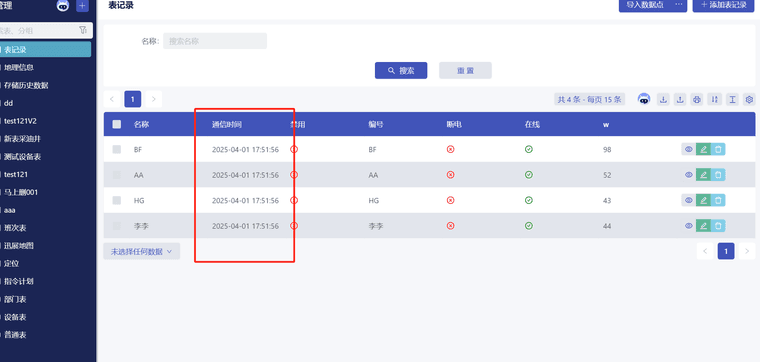Tick the checkbox for the BF row
The height and width of the screenshot is (362, 760).
tap(117, 149)
